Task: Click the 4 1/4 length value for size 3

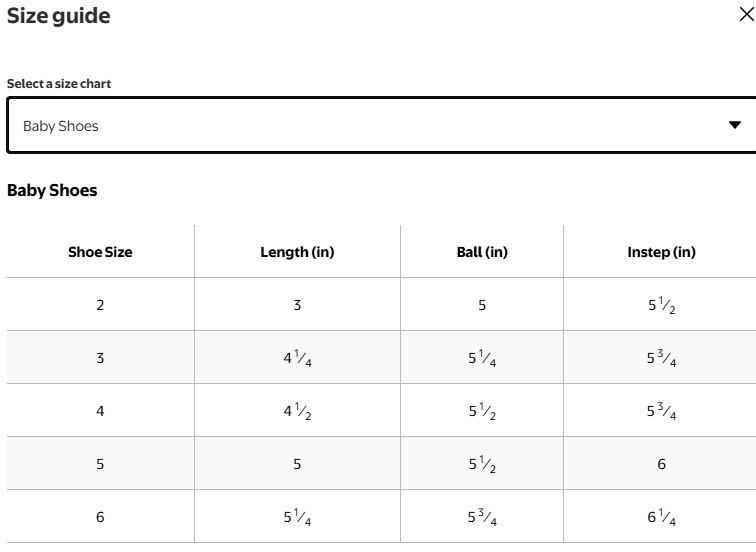Action: pyautogui.click(x=297, y=358)
